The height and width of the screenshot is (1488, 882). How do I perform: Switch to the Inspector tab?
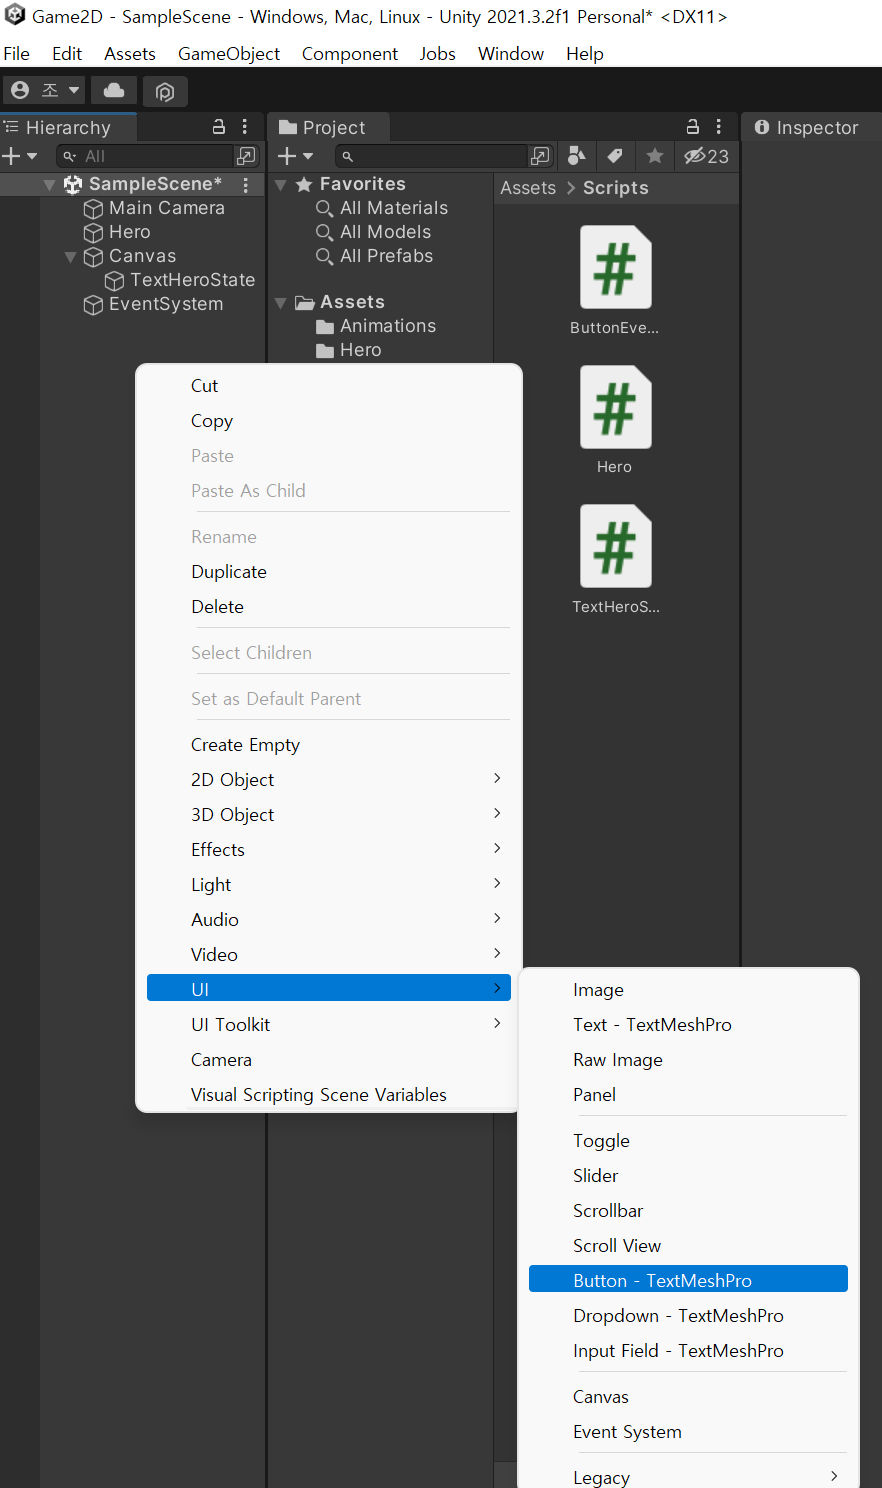click(807, 127)
